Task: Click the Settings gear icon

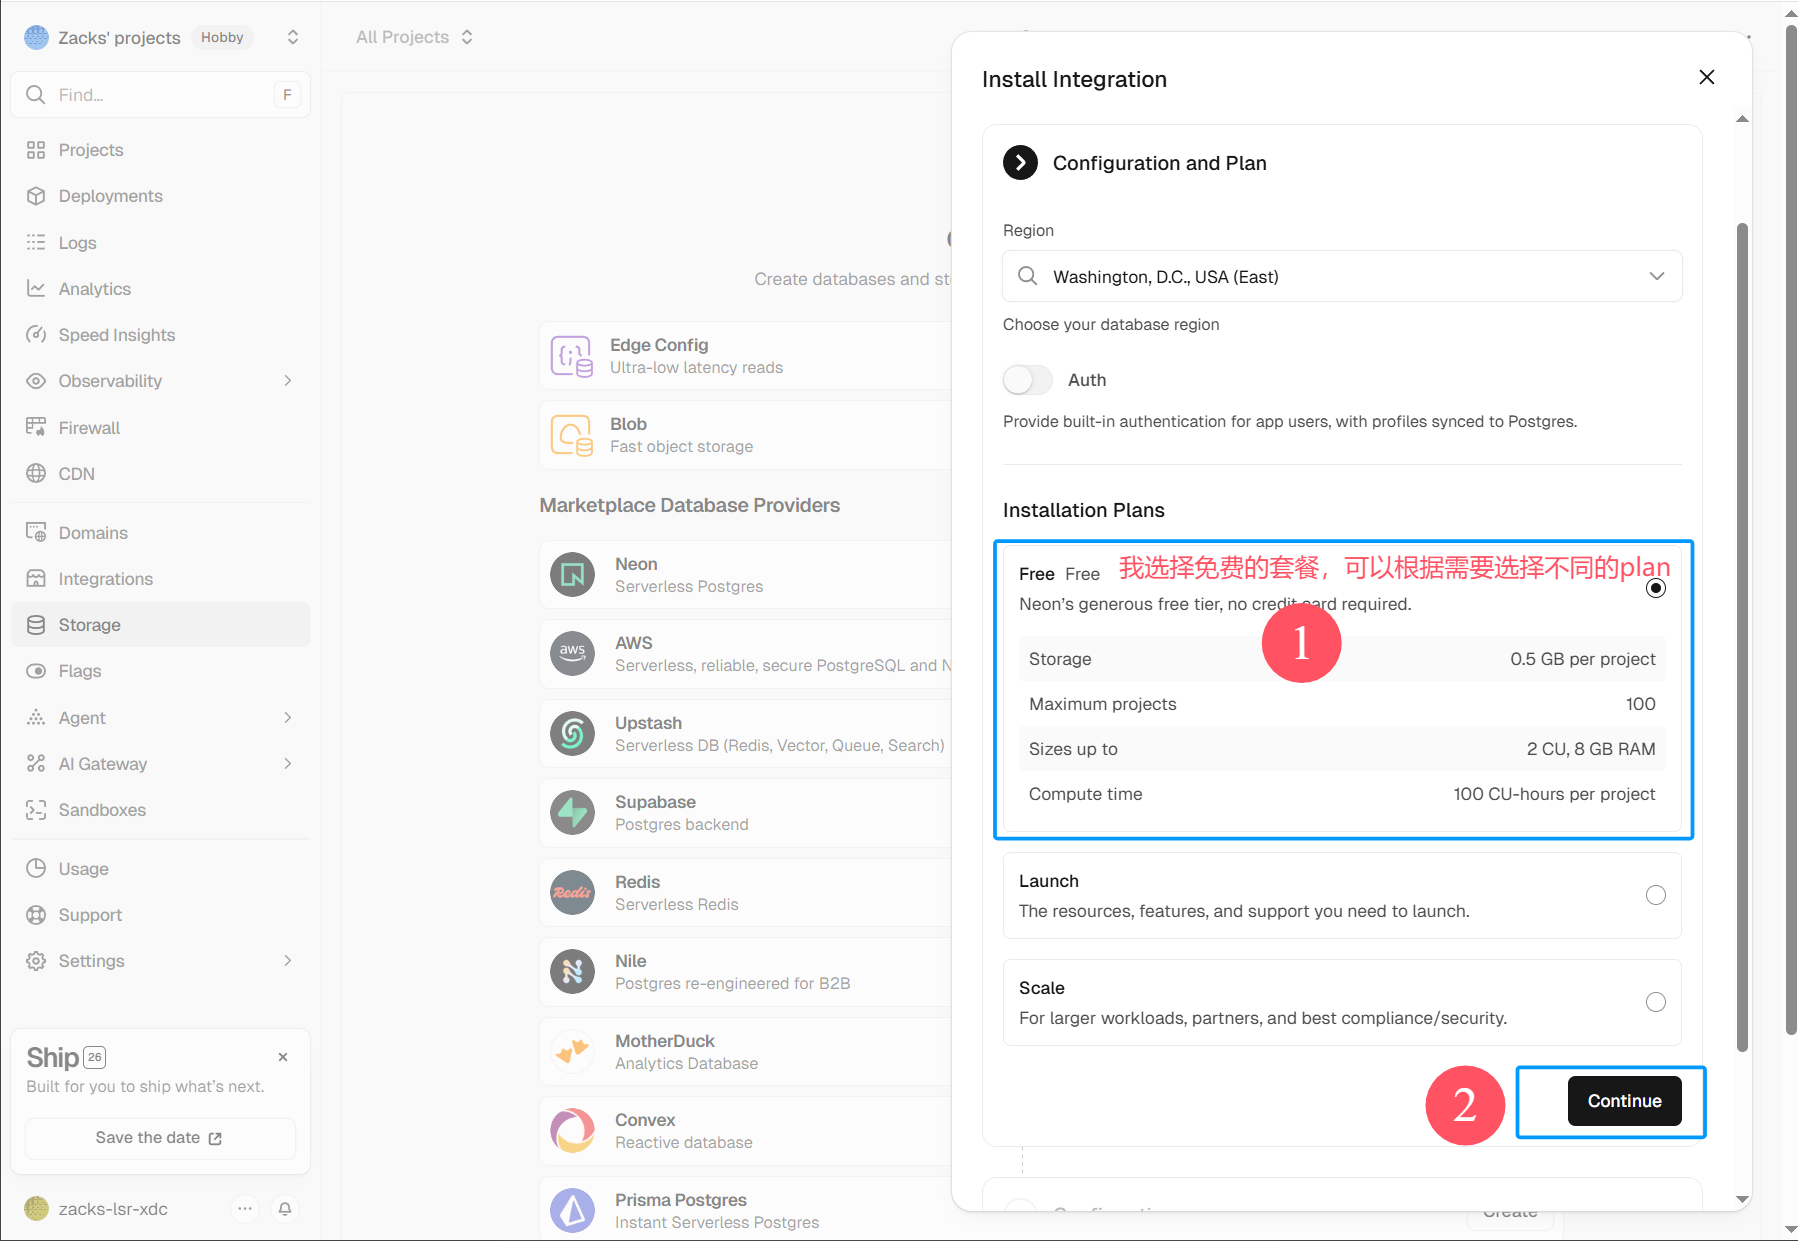Action: [x=36, y=961]
